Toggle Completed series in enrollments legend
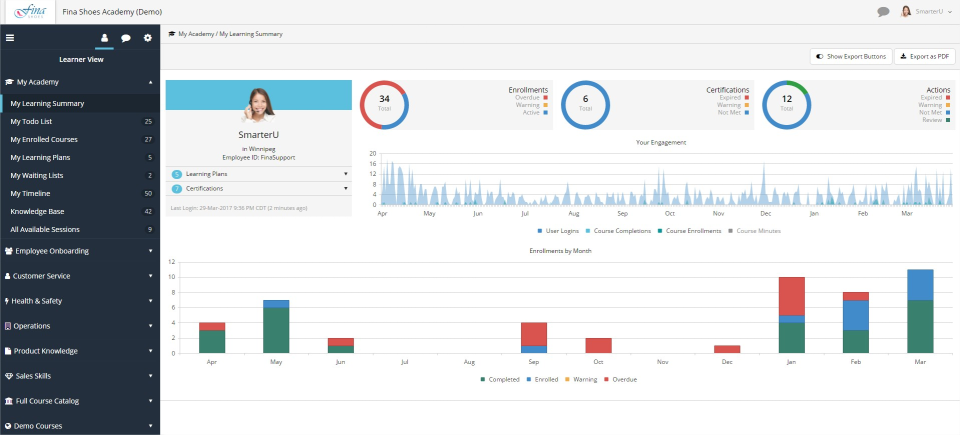The width and height of the screenshot is (960, 435). [501, 379]
